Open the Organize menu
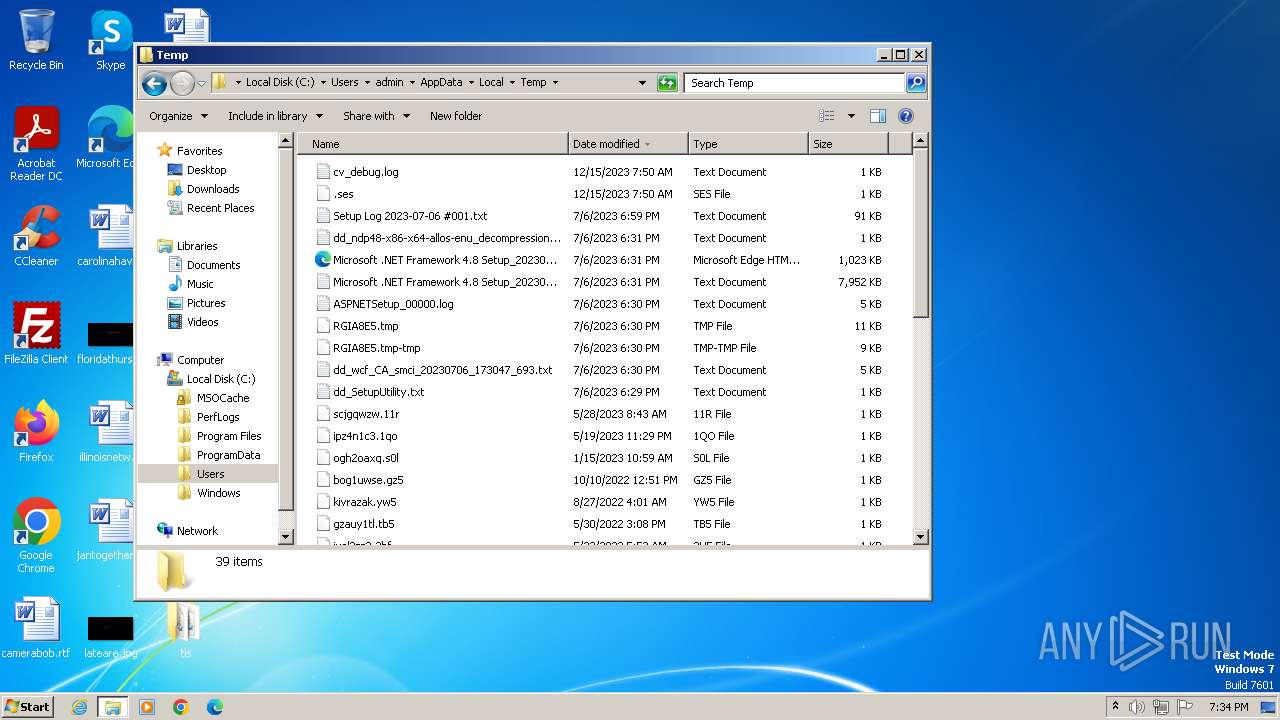1280x720 pixels. coord(178,116)
